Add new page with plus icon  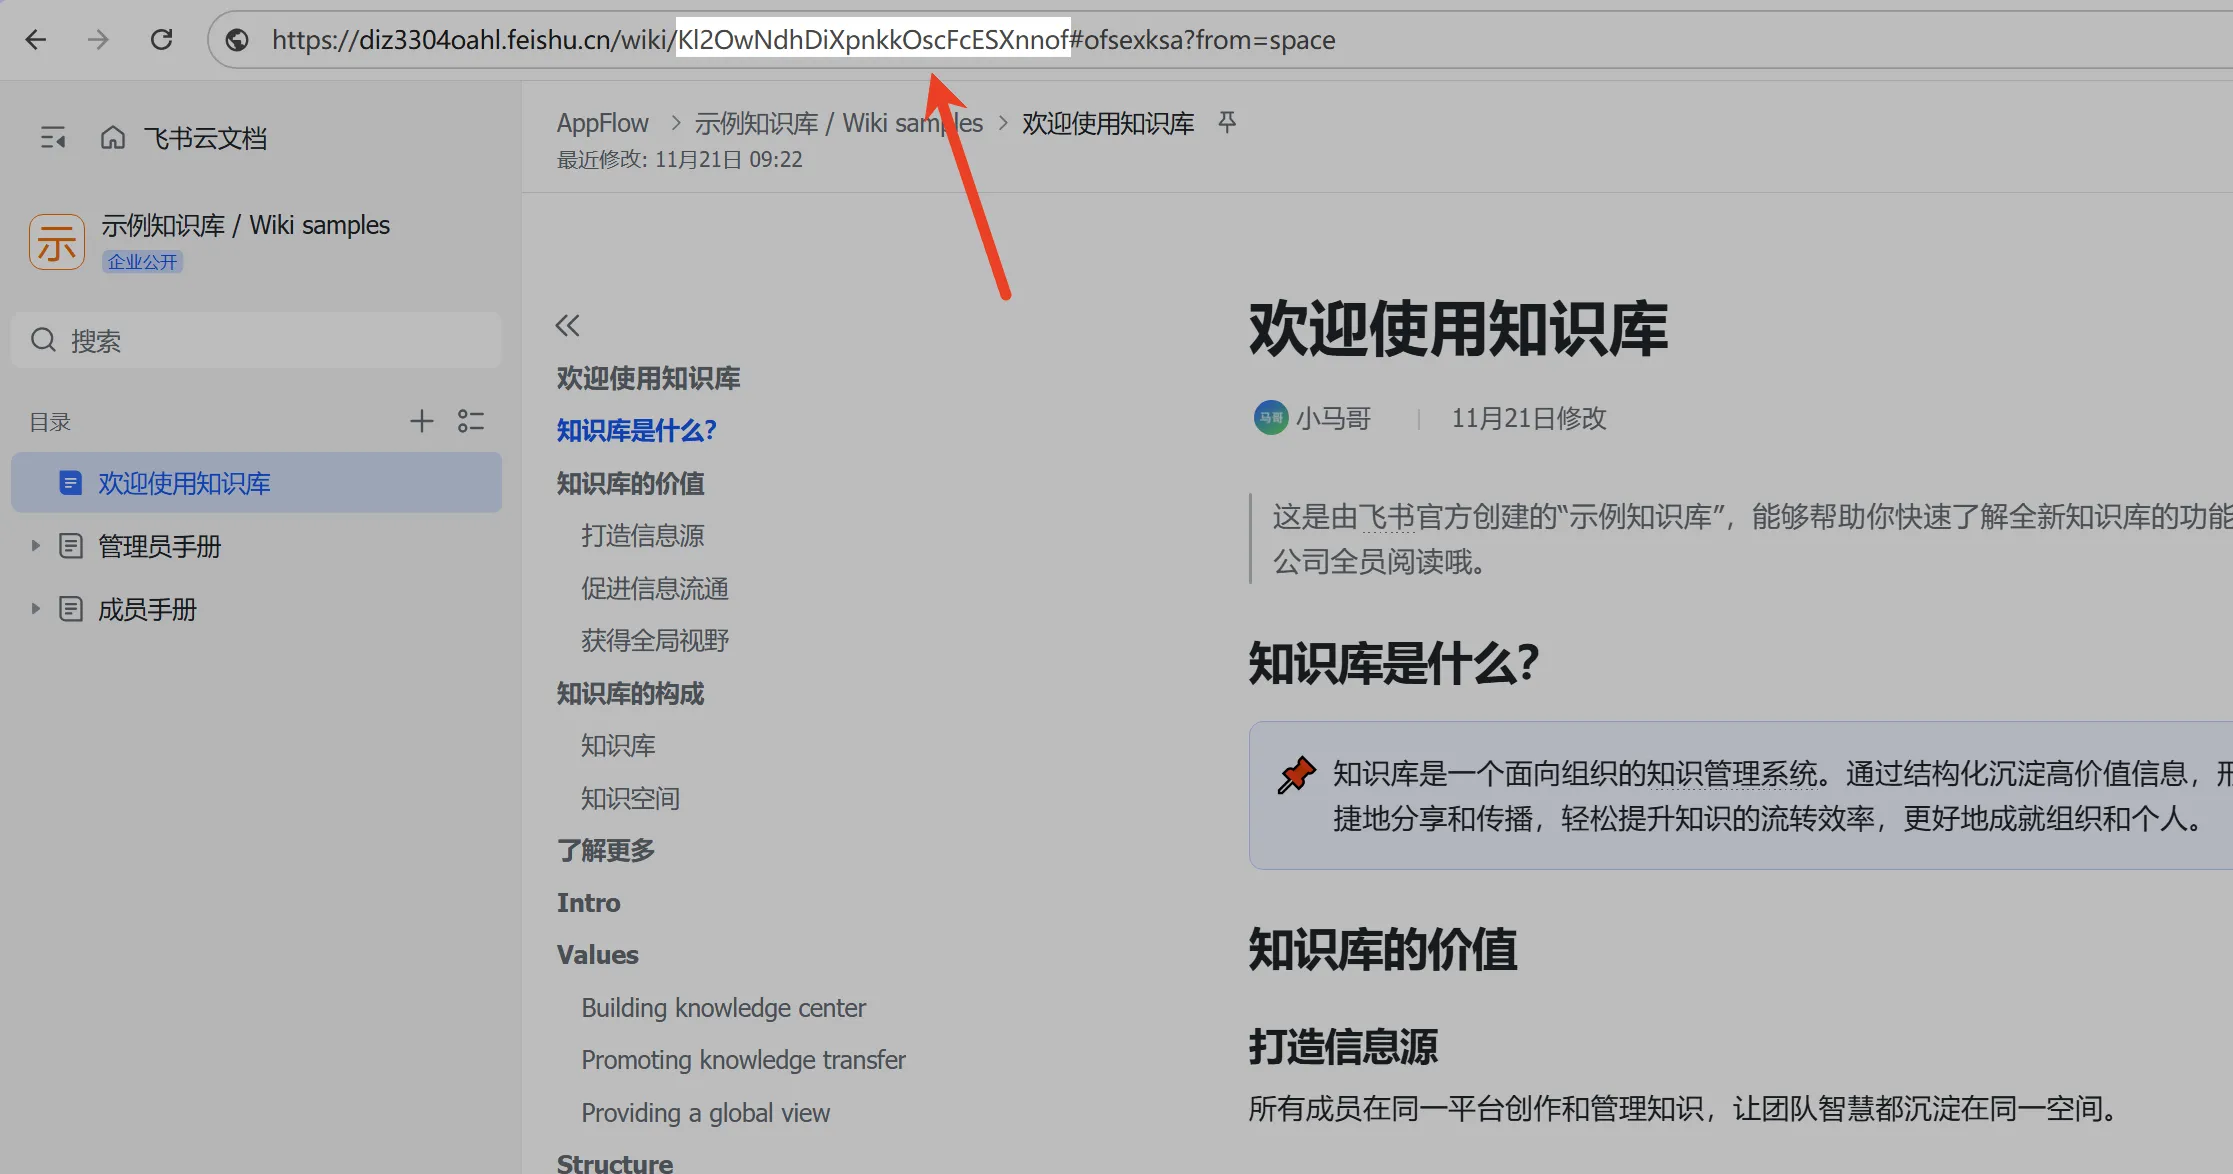[x=421, y=421]
